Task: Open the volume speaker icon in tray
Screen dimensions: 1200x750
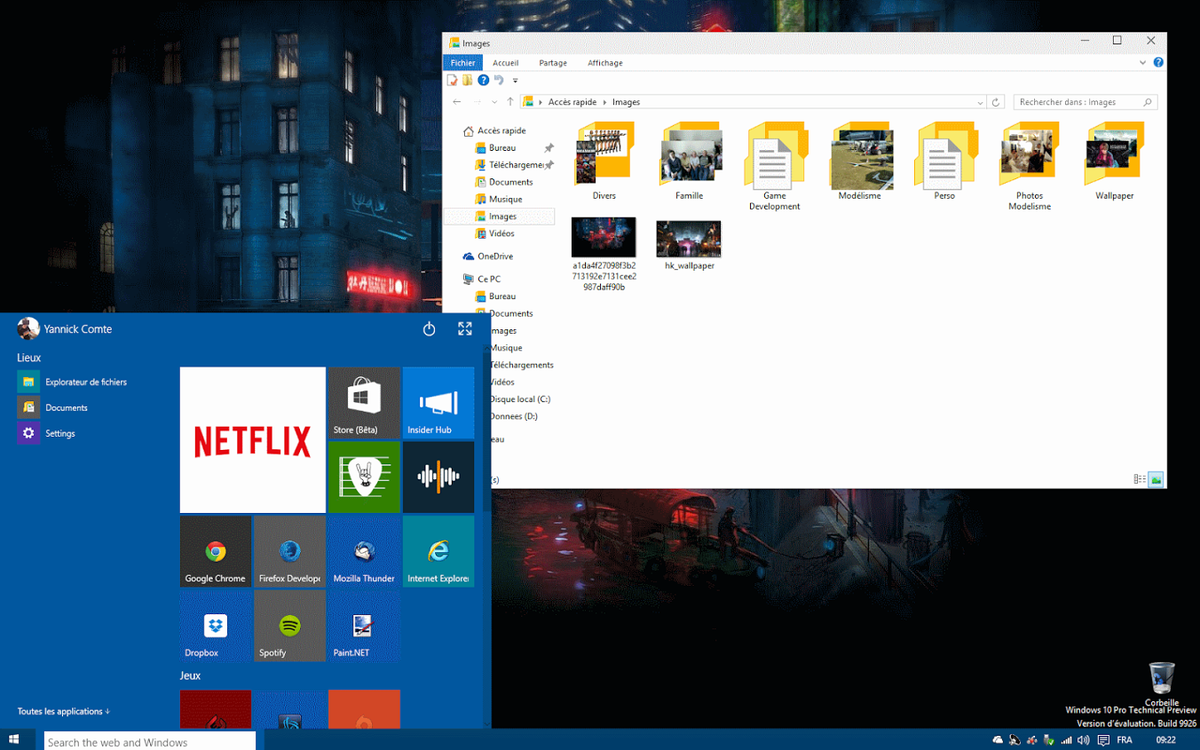Action: pos(1084,741)
